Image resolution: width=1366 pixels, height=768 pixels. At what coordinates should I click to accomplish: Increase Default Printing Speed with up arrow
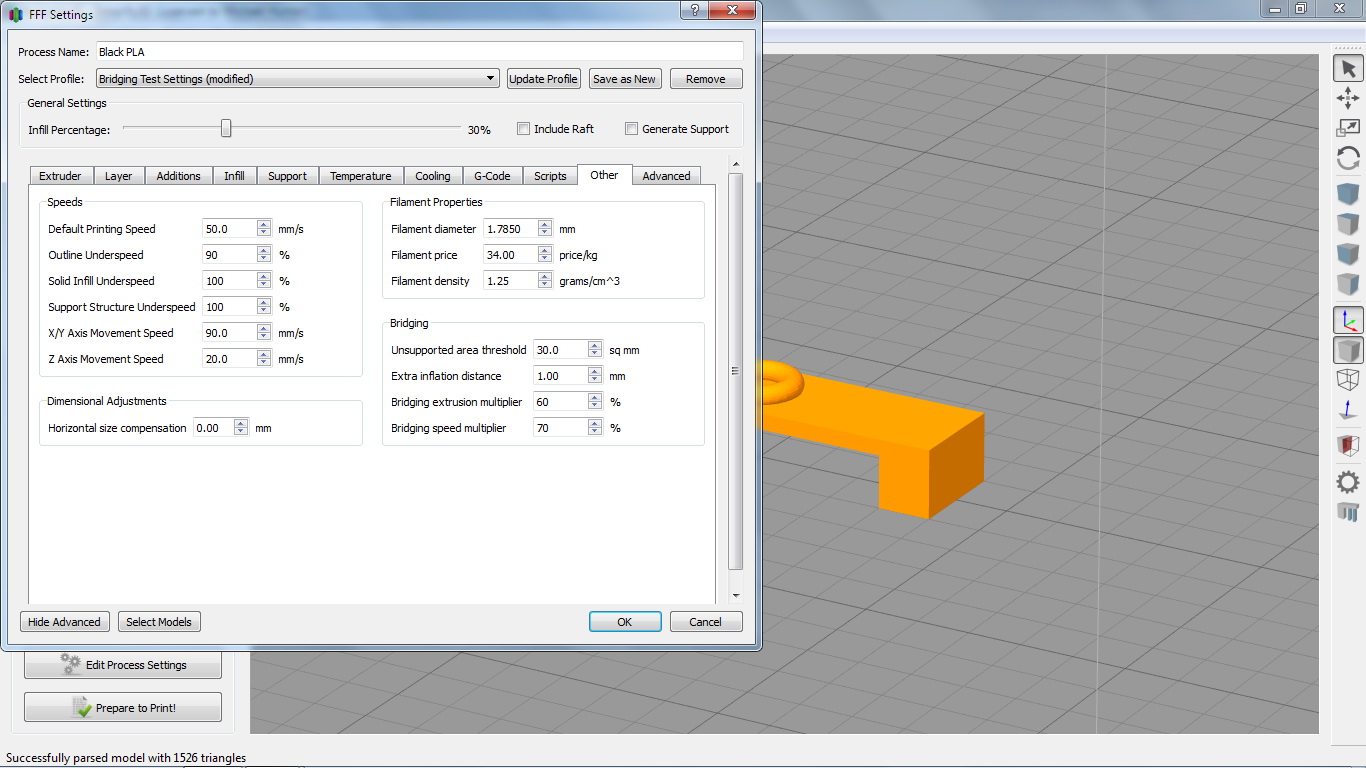click(x=264, y=225)
